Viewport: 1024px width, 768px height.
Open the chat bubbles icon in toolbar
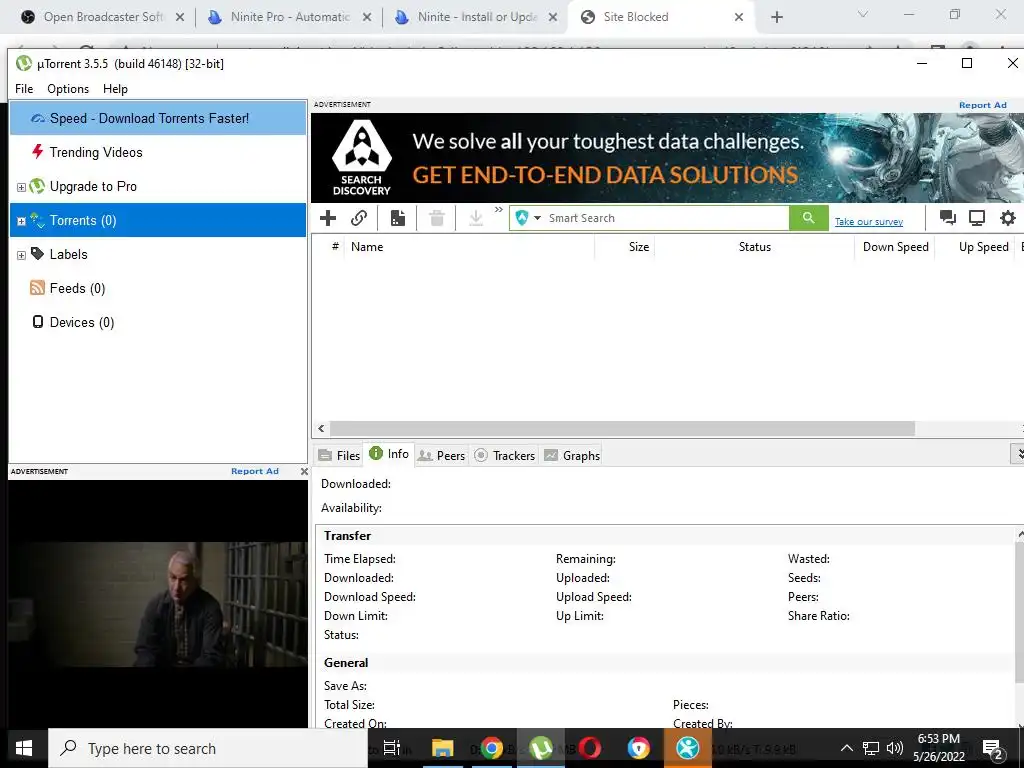point(948,218)
